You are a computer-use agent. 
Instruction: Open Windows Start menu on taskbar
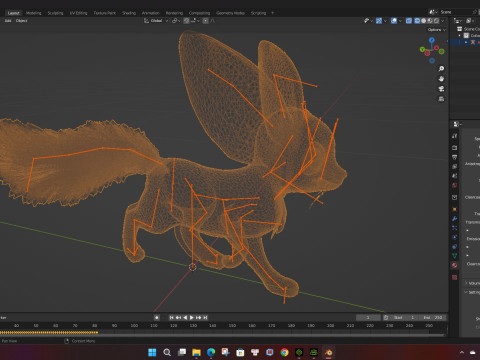pyautogui.click(x=152, y=352)
